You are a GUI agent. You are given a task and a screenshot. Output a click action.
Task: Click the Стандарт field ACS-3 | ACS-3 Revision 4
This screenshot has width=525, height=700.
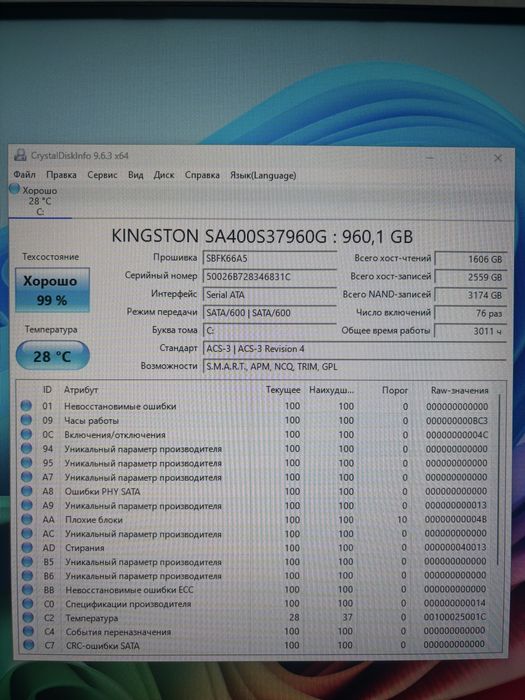(x=354, y=349)
